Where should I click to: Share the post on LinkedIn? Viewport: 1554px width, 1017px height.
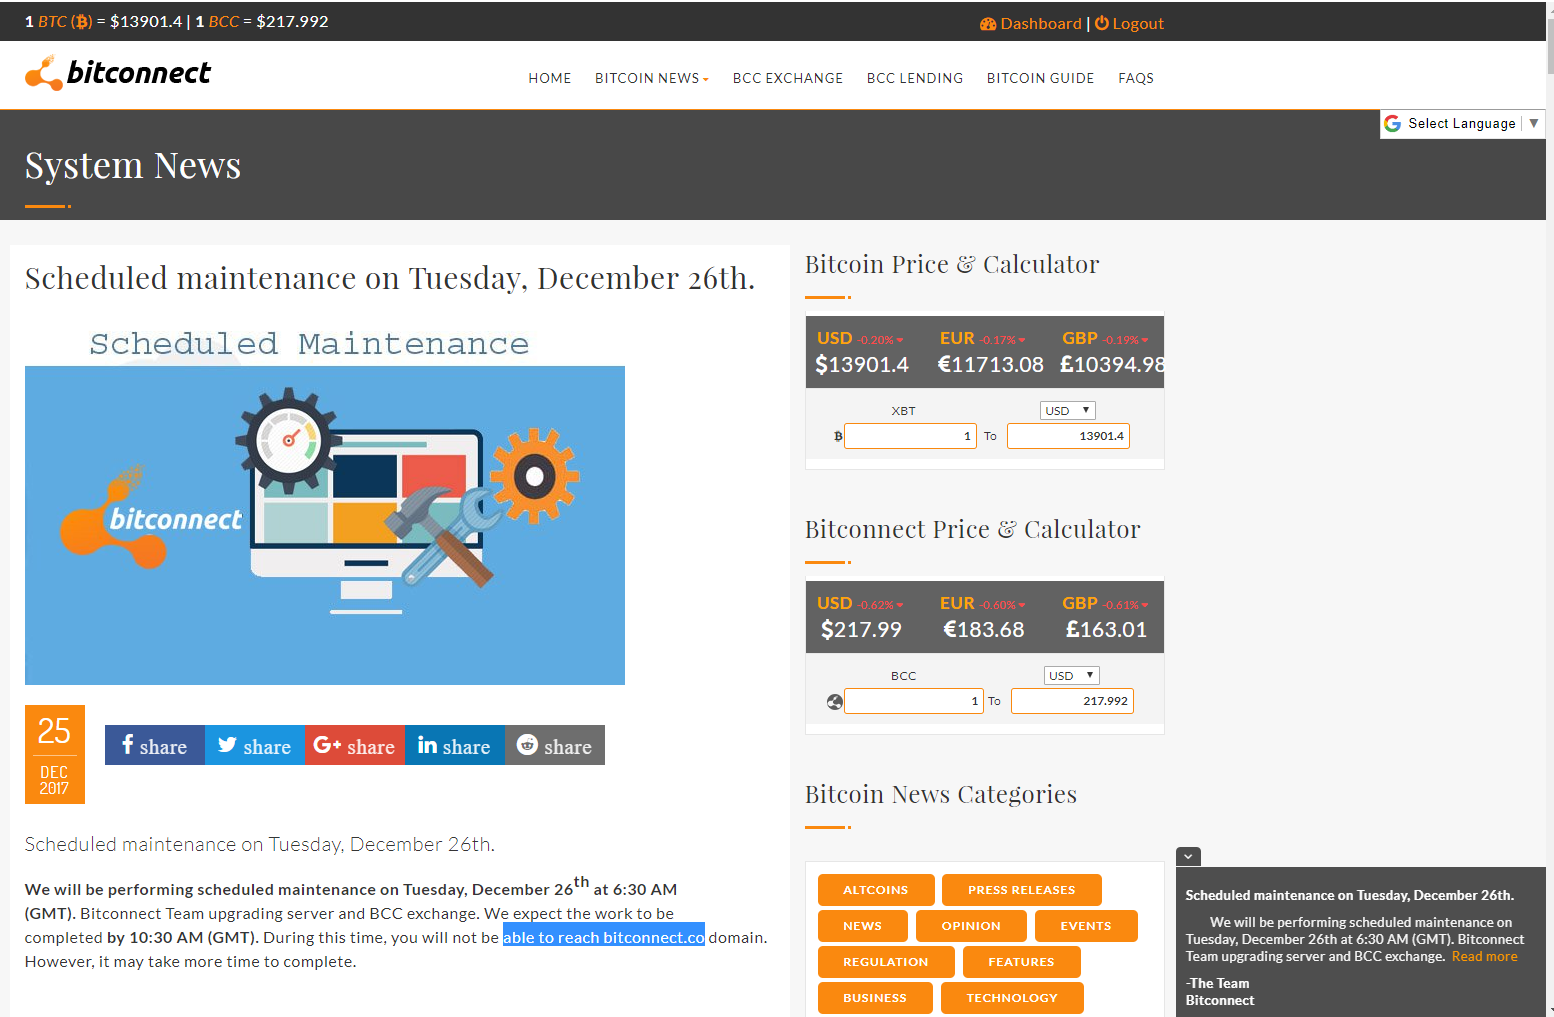(x=455, y=745)
